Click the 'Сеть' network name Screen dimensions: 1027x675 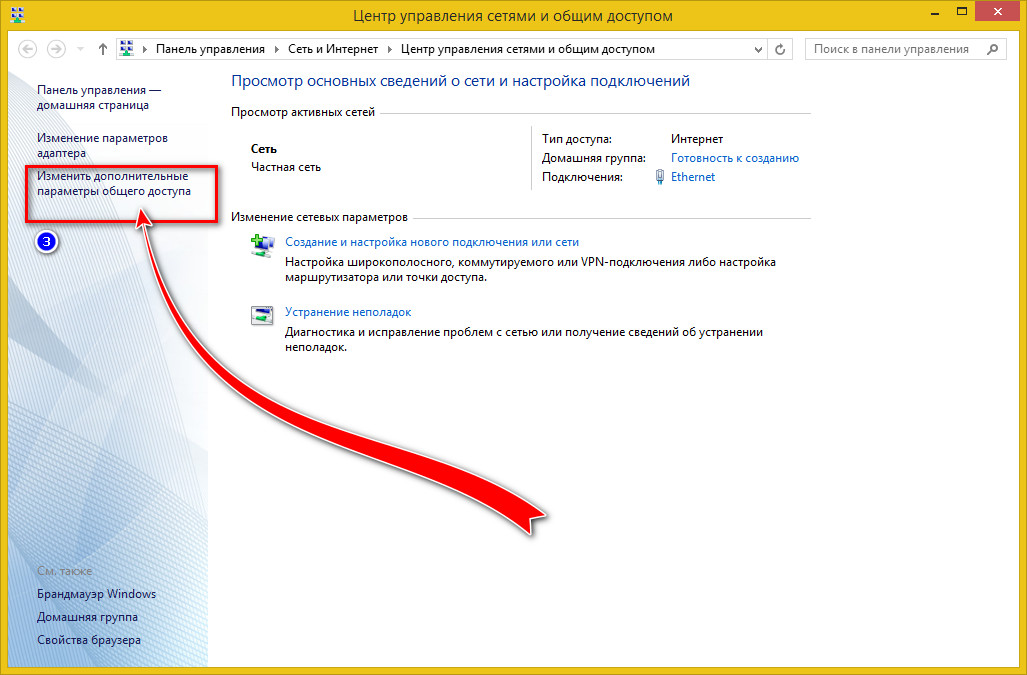tap(264, 149)
